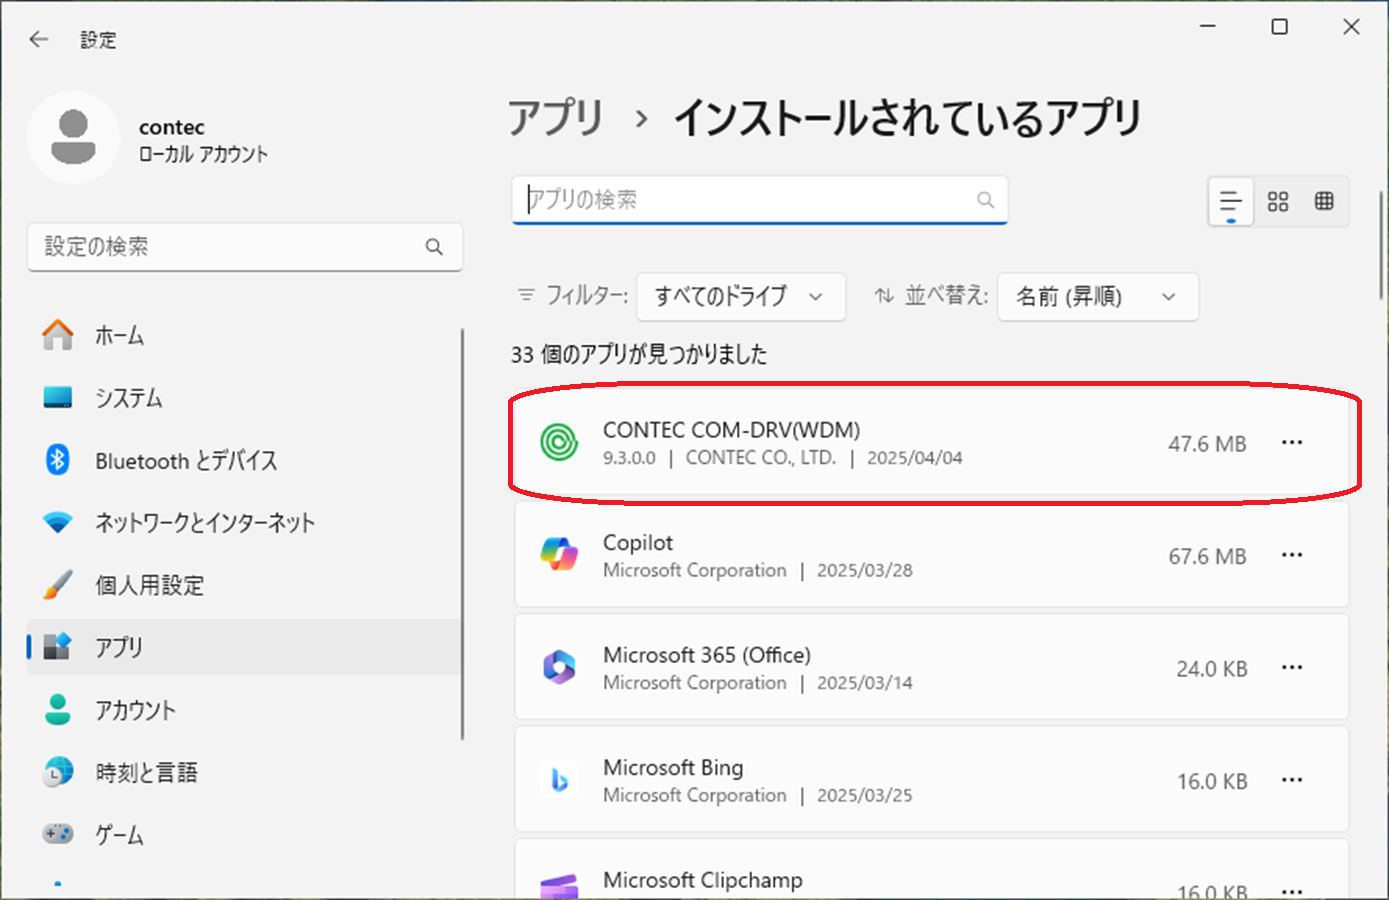
Task: Click the 個人用設定 paintbrush icon
Action: [58, 584]
